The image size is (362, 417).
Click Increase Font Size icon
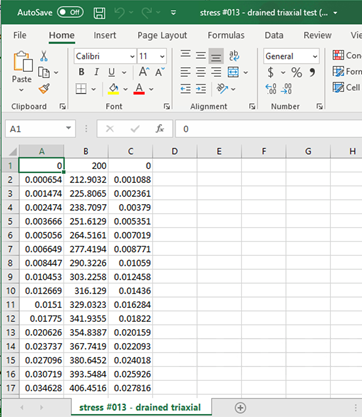click(144, 72)
